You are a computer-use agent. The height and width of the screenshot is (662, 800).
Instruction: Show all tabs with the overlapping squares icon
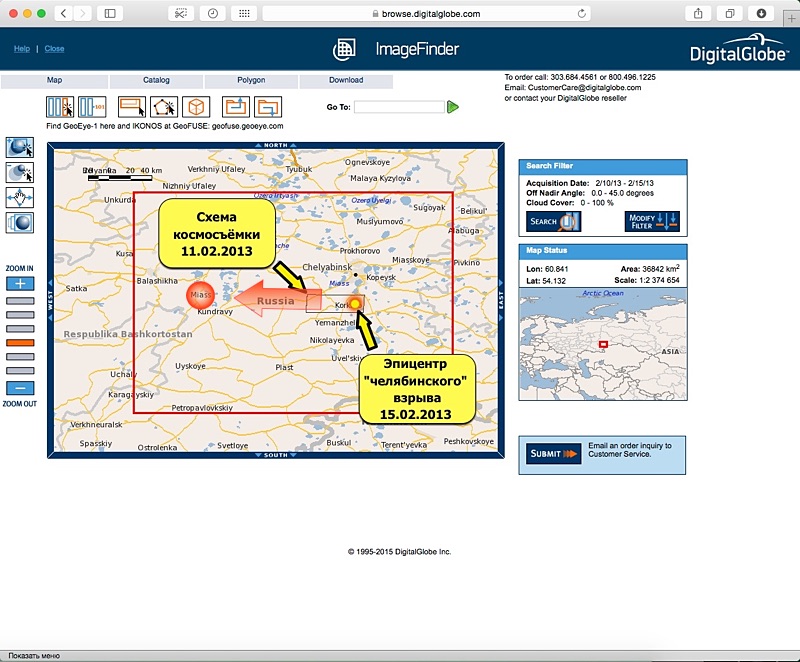click(730, 14)
